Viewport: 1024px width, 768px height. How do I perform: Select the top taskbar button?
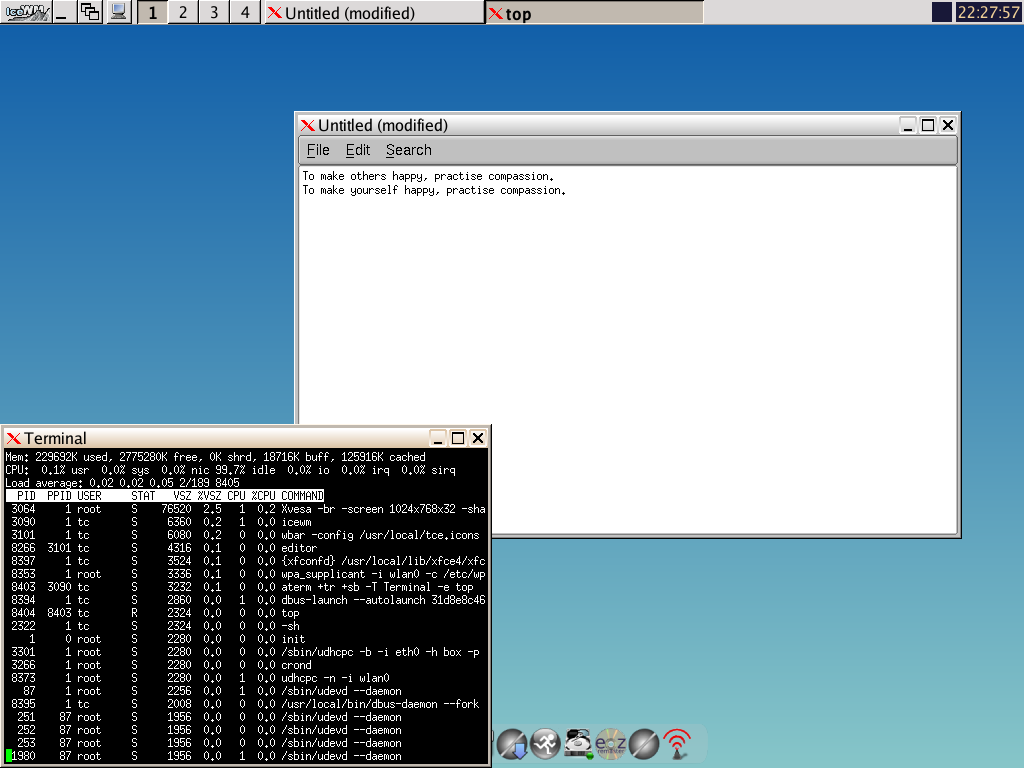(x=594, y=12)
